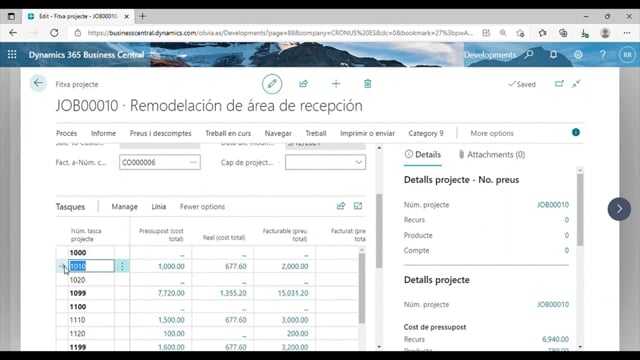Share the Tasques subpage icon
This screenshot has width=640, height=360.
[x=341, y=206]
